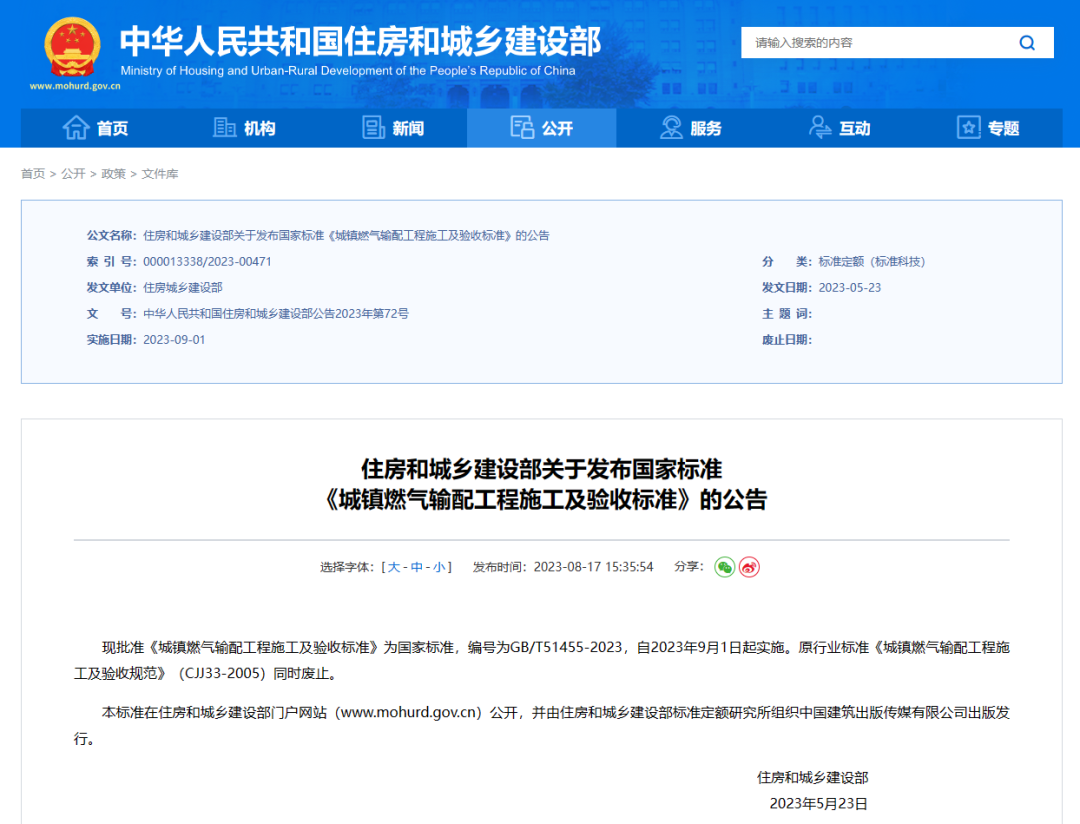This screenshot has height=824, width=1080.
Task: Click the 分享 label
Action: tap(689, 566)
